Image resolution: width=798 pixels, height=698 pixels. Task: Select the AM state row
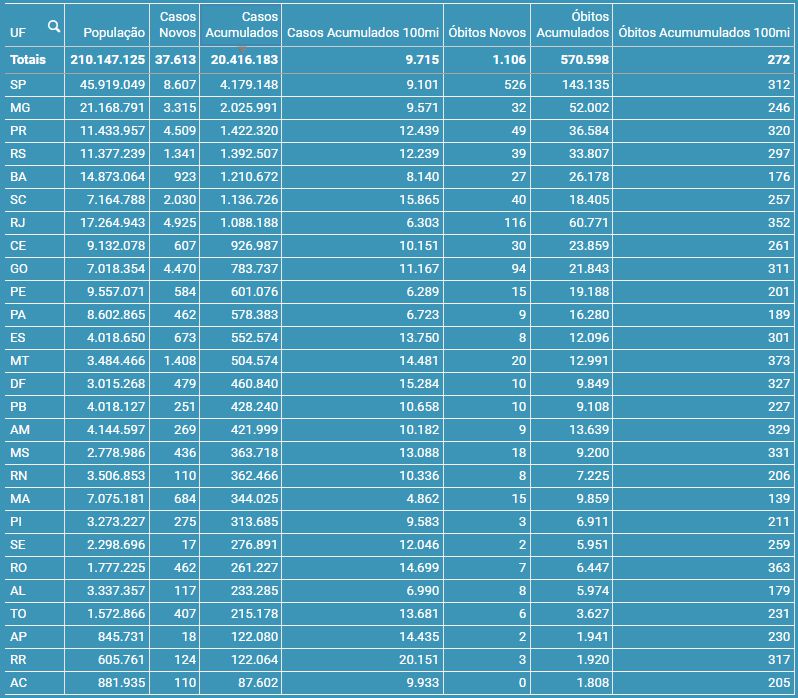tap(19, 429)
